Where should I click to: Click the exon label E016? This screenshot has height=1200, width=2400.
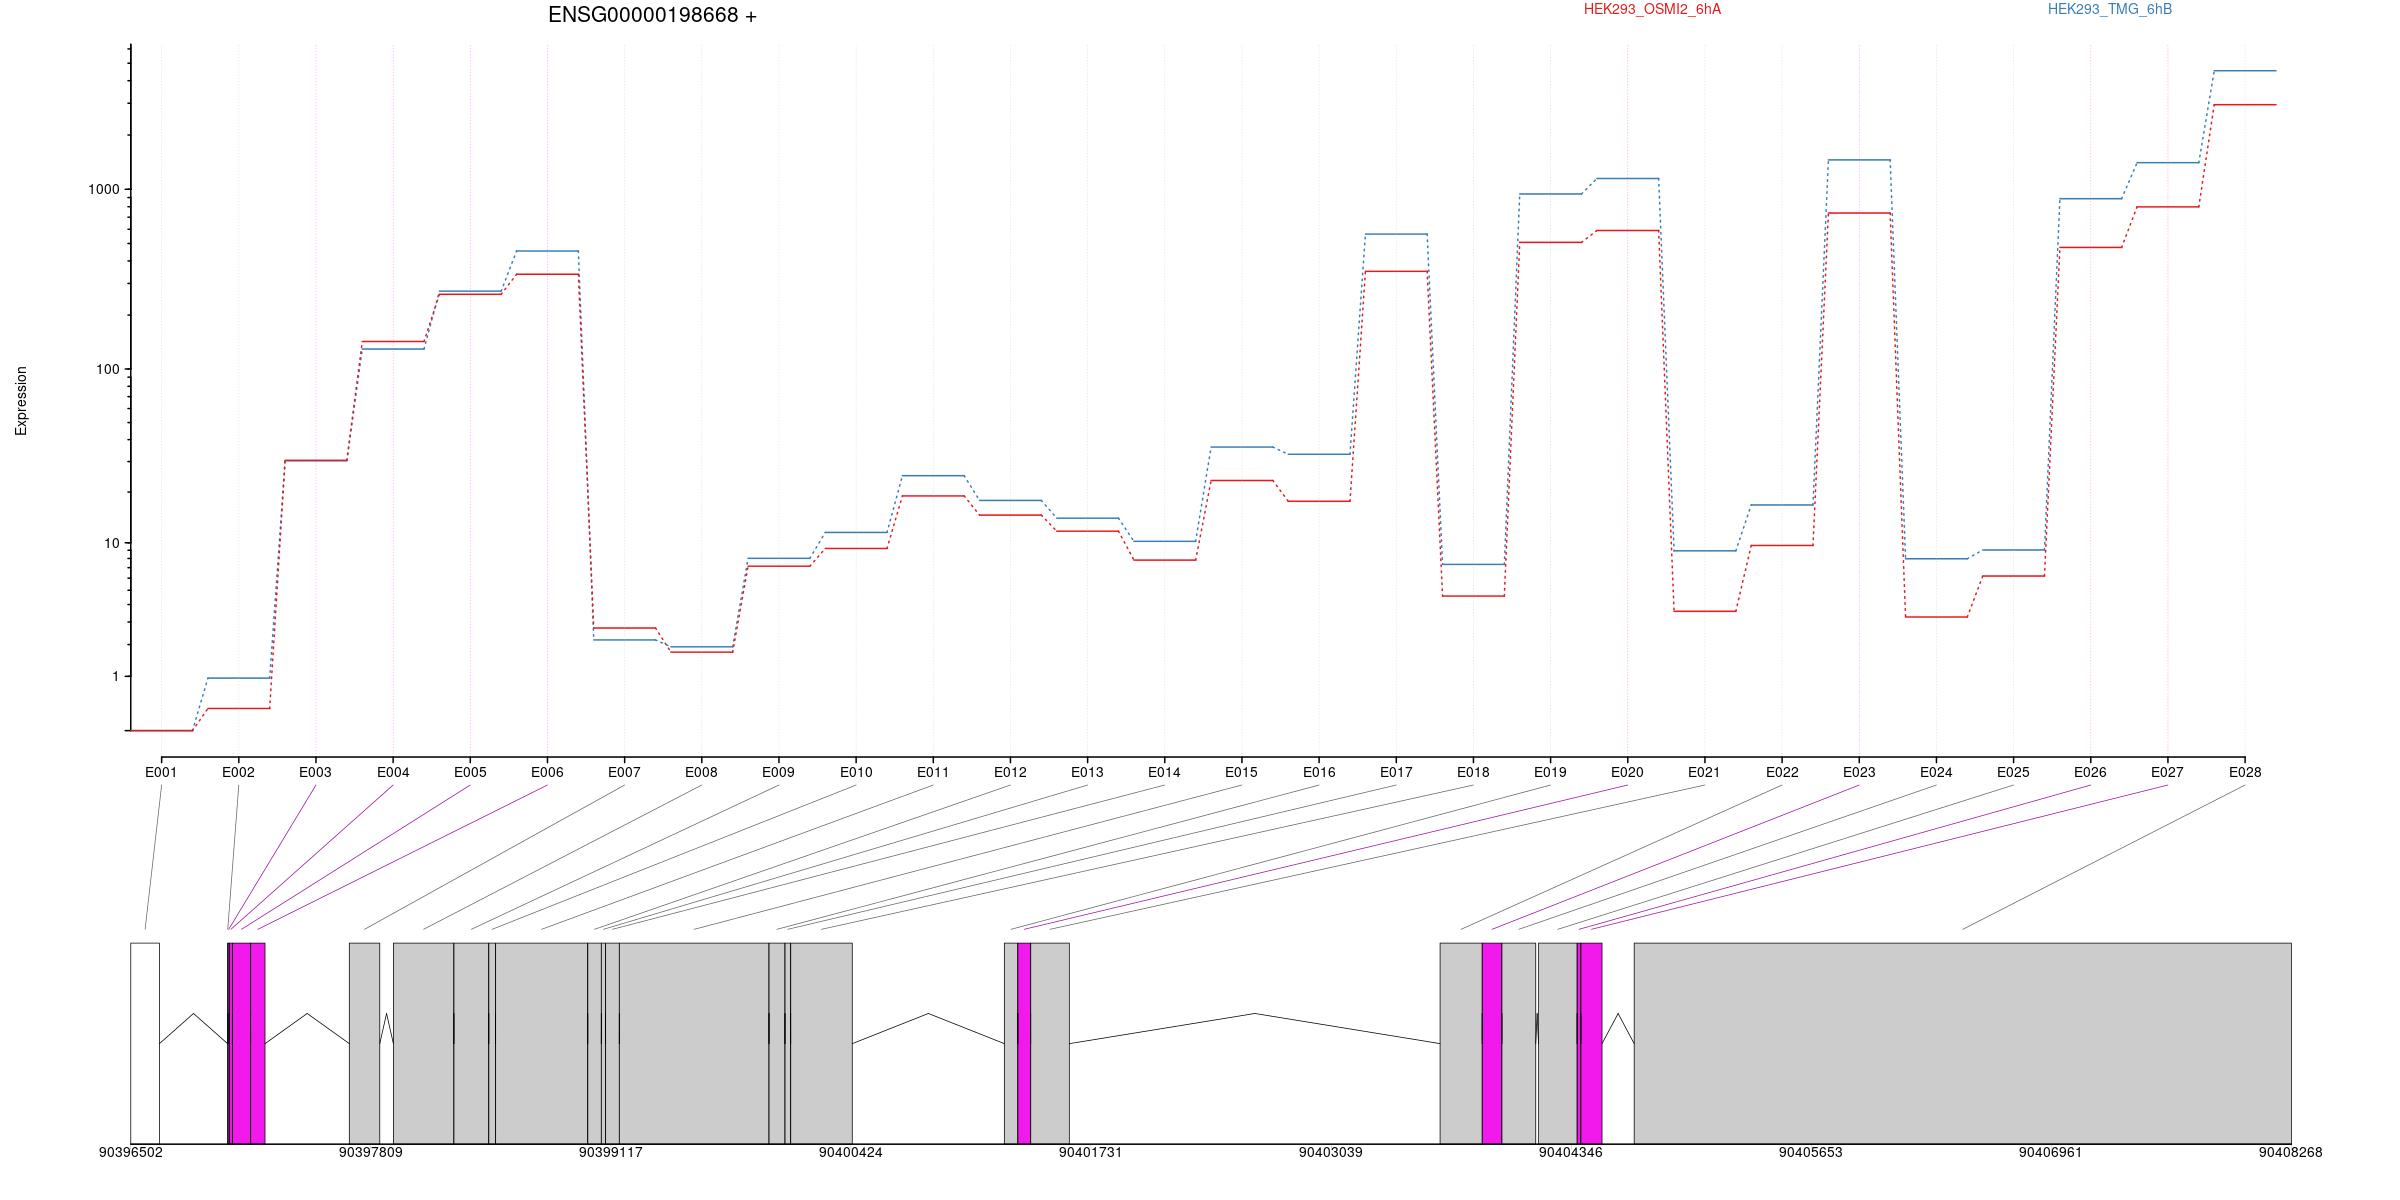1319,772
